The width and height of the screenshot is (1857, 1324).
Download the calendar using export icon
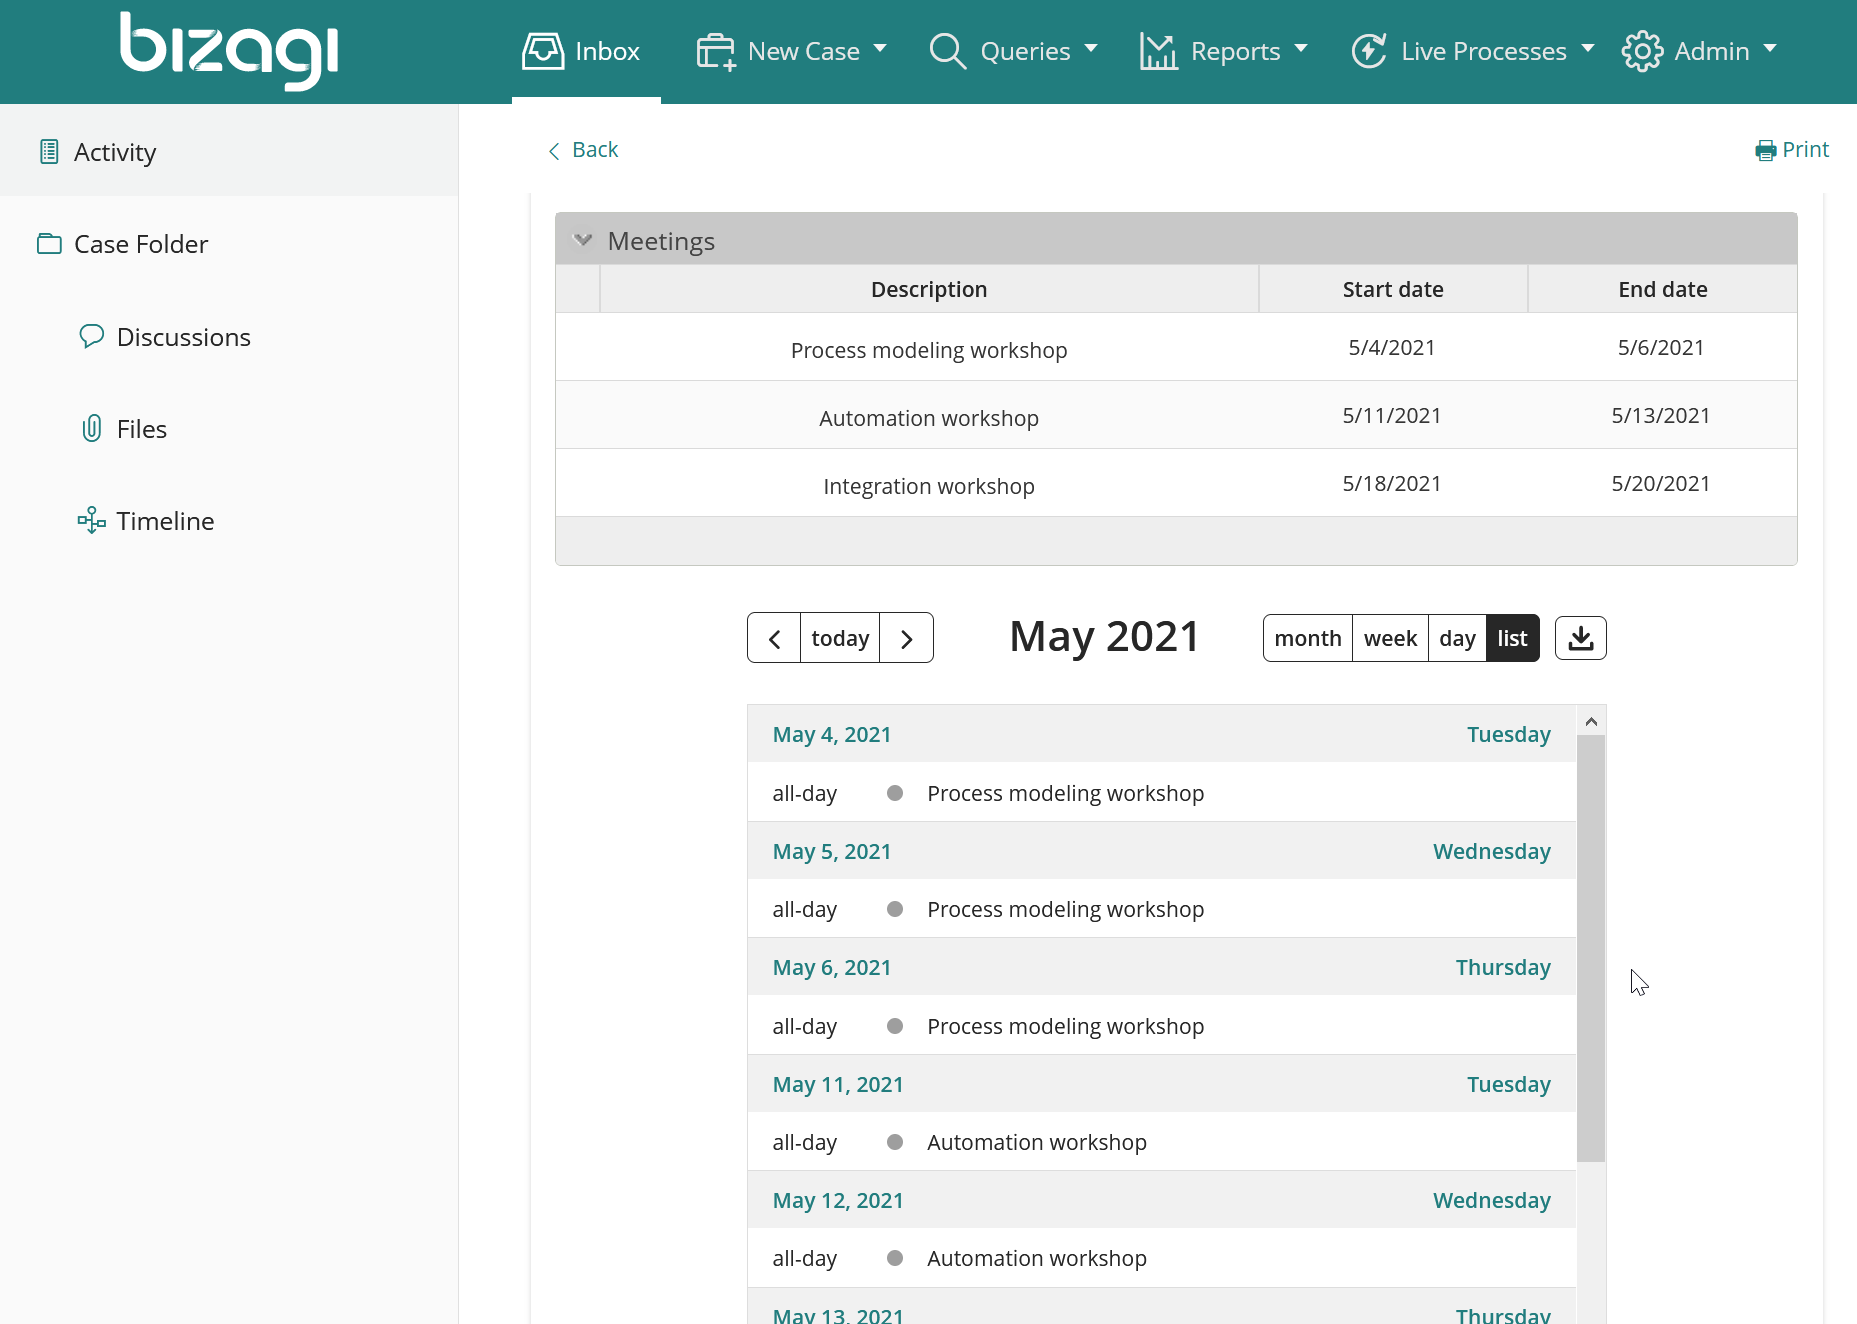[x=1581, y=638]
